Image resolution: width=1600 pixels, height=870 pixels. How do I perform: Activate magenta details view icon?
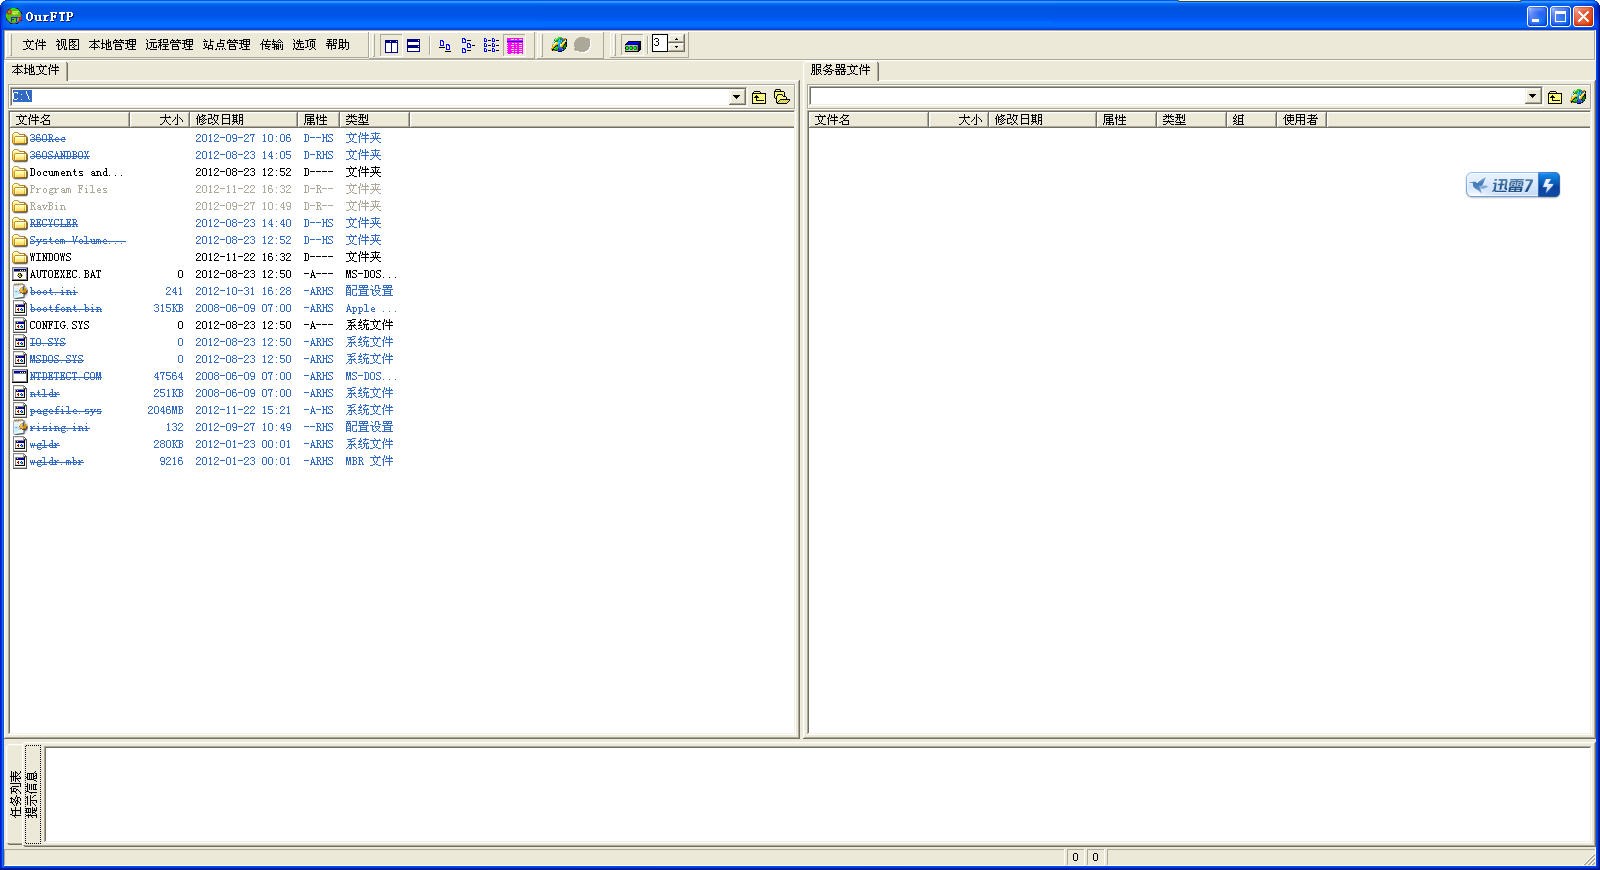pos(515,45)
